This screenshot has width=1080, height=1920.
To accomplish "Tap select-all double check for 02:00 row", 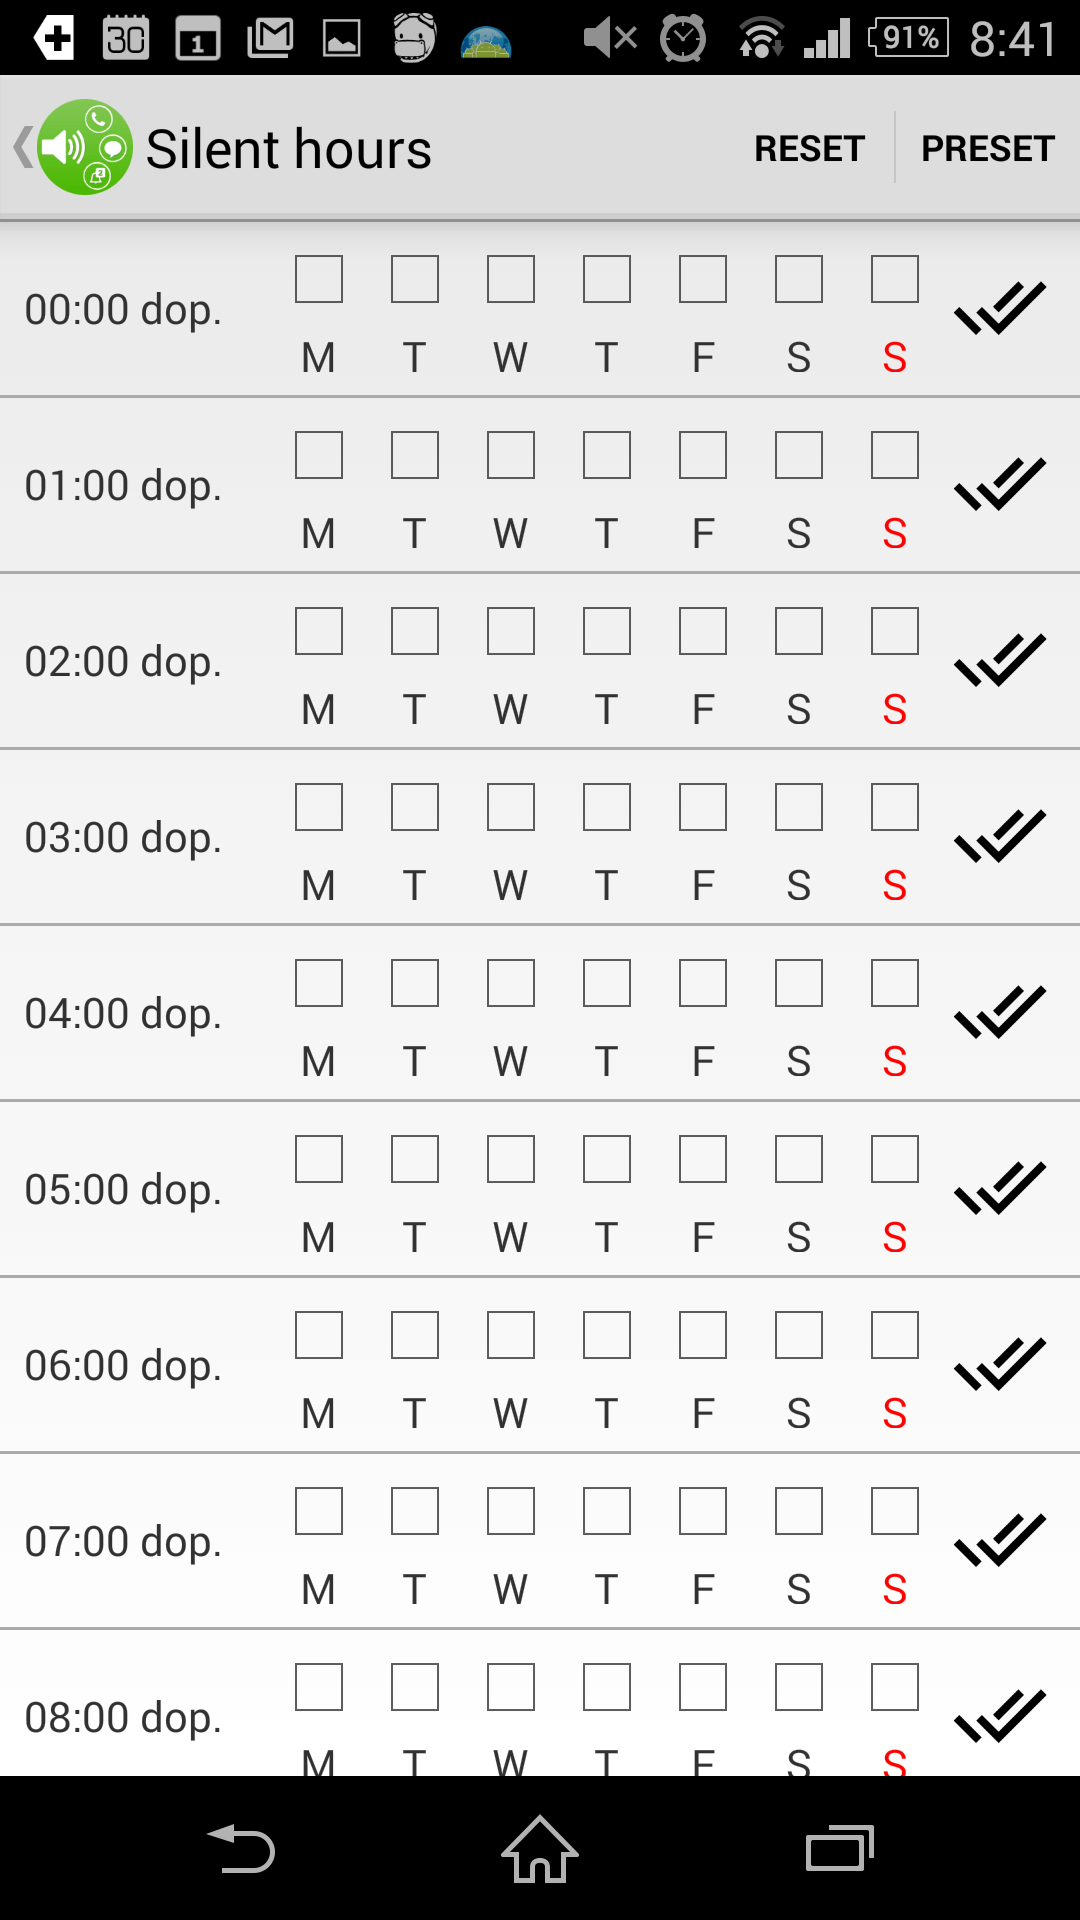I will coord(999,660).
